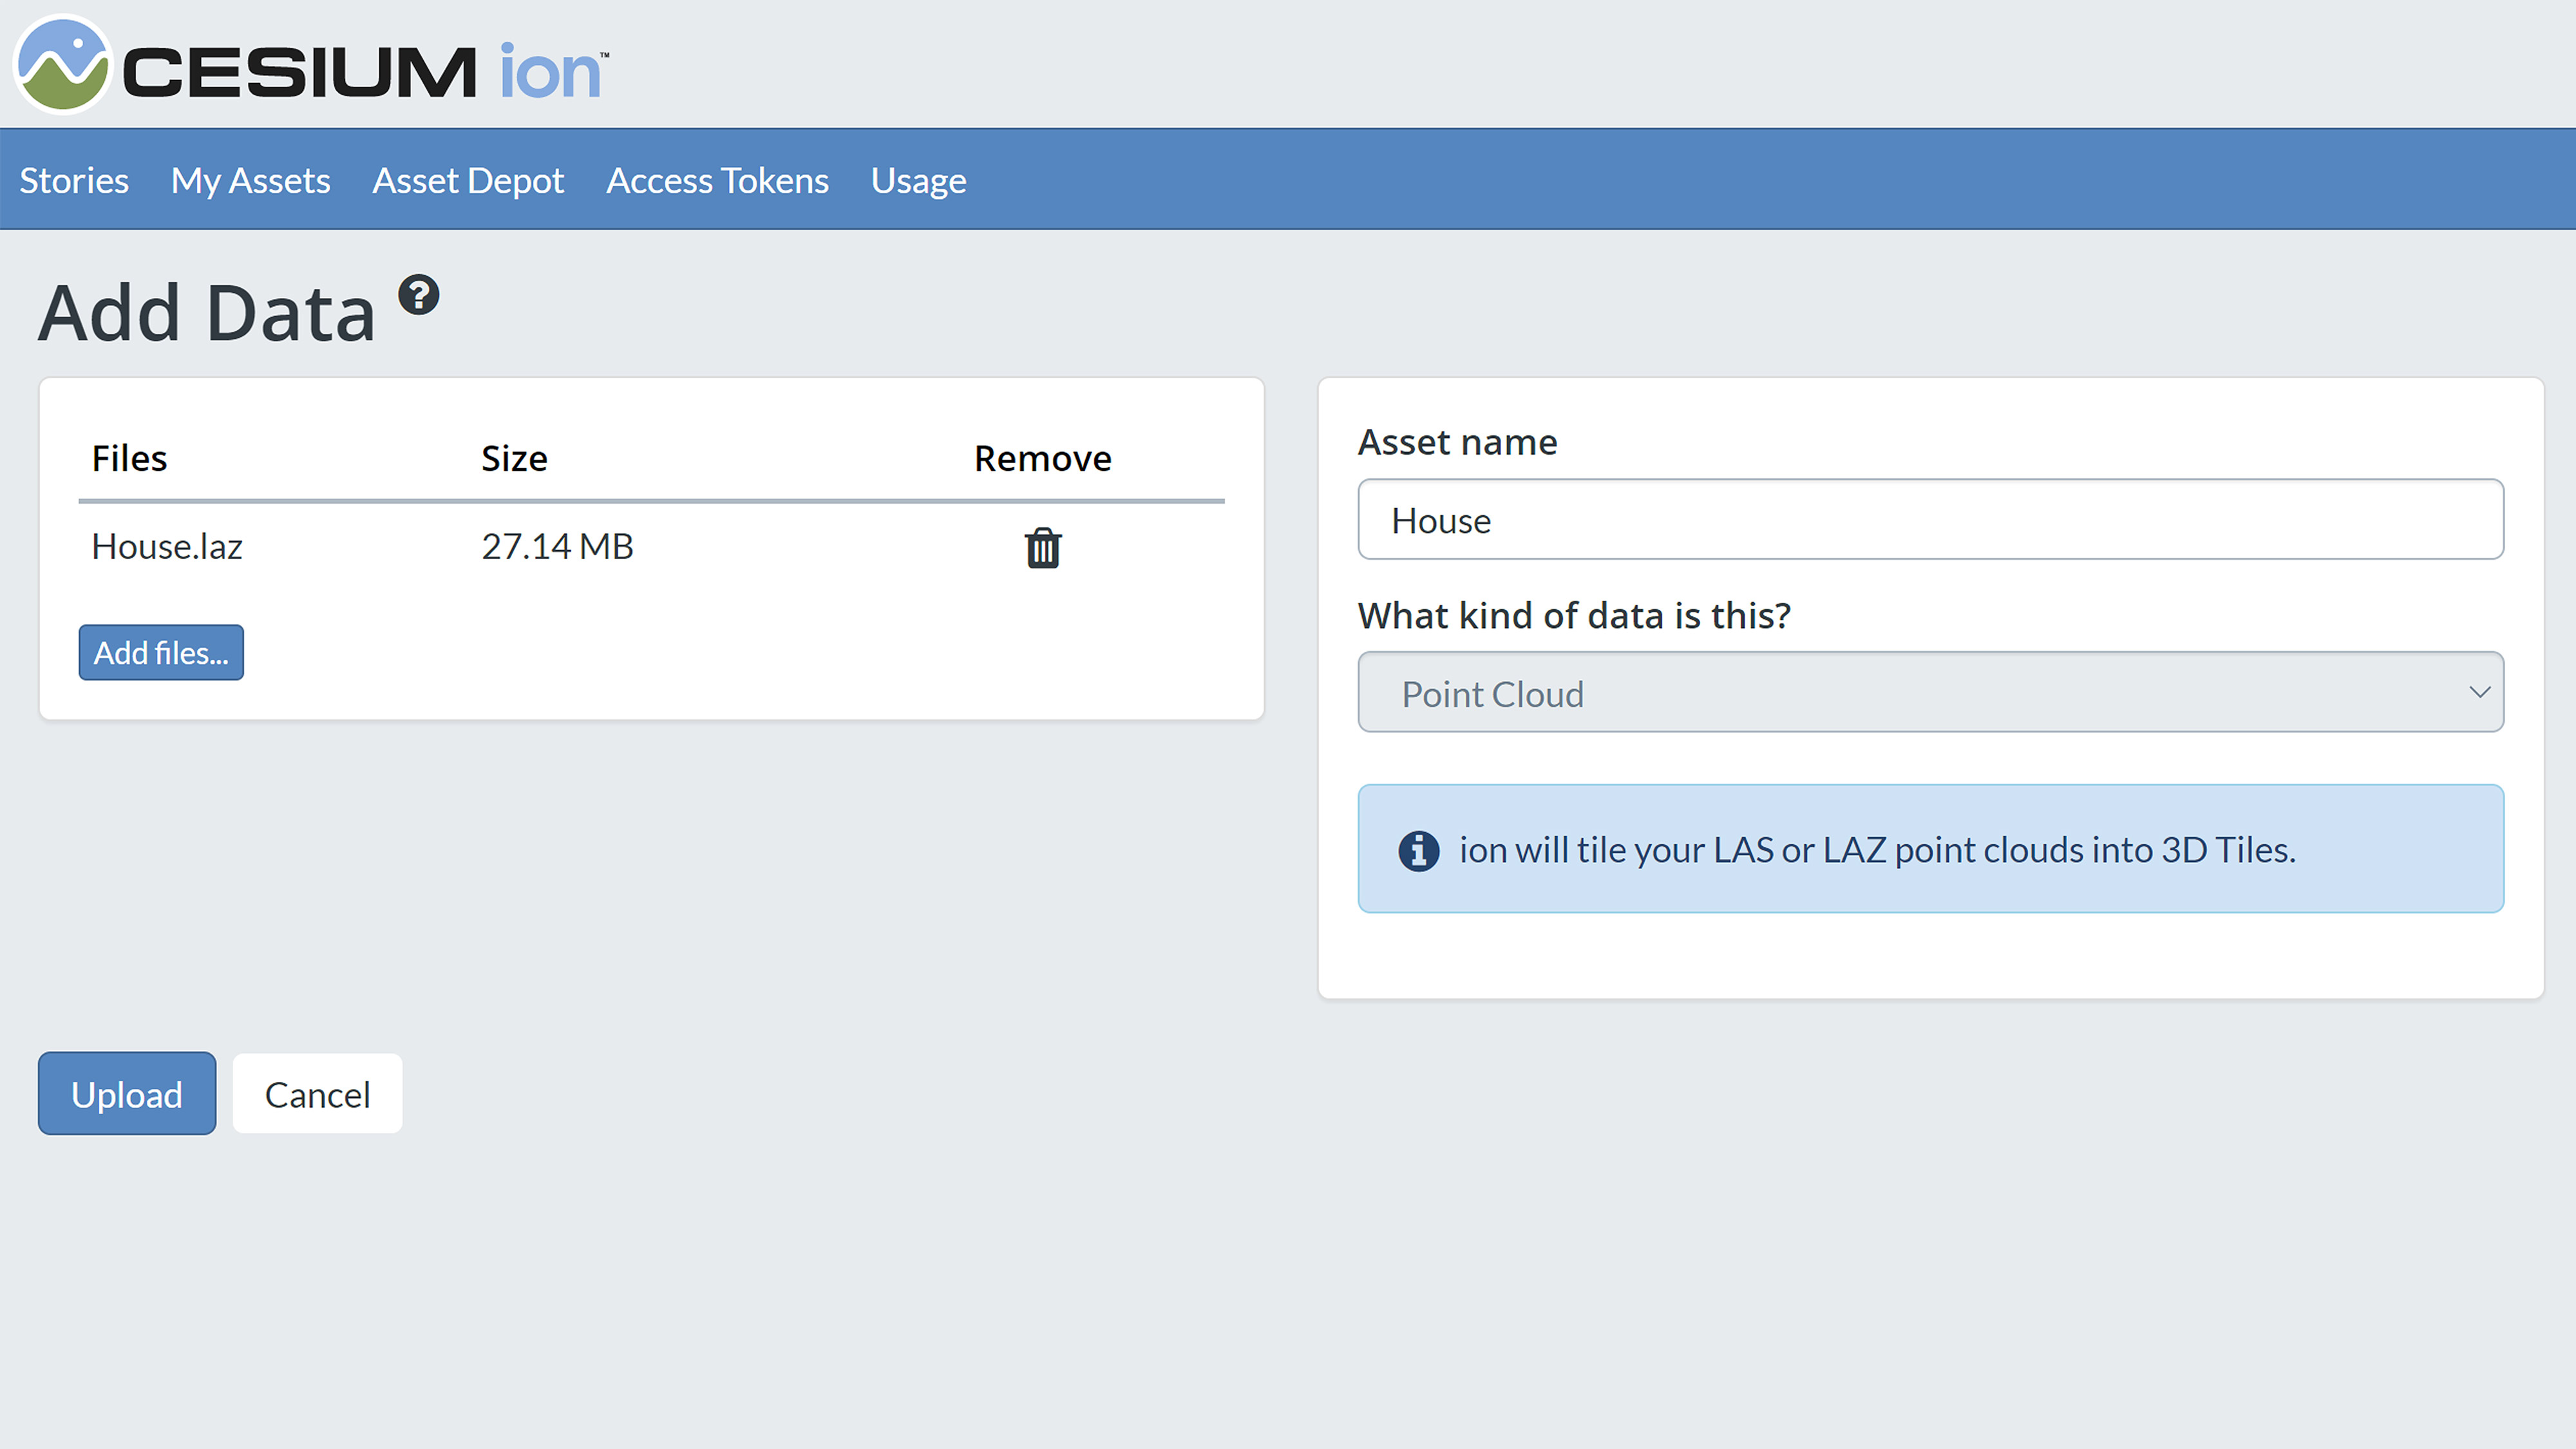Switch to the My Assets tab
This screenshot has width=2576, height=1449.
pyautogui.click(x=250, y=180)
